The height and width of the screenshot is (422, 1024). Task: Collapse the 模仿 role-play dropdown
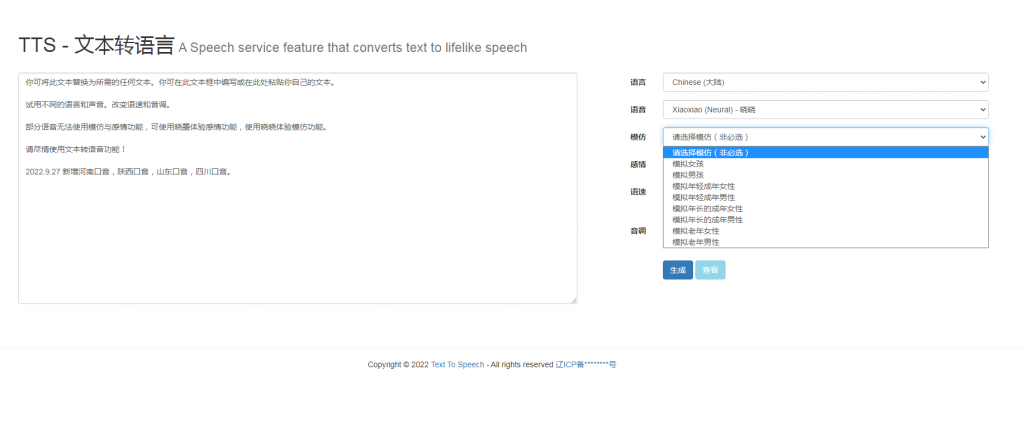[825, 136]
